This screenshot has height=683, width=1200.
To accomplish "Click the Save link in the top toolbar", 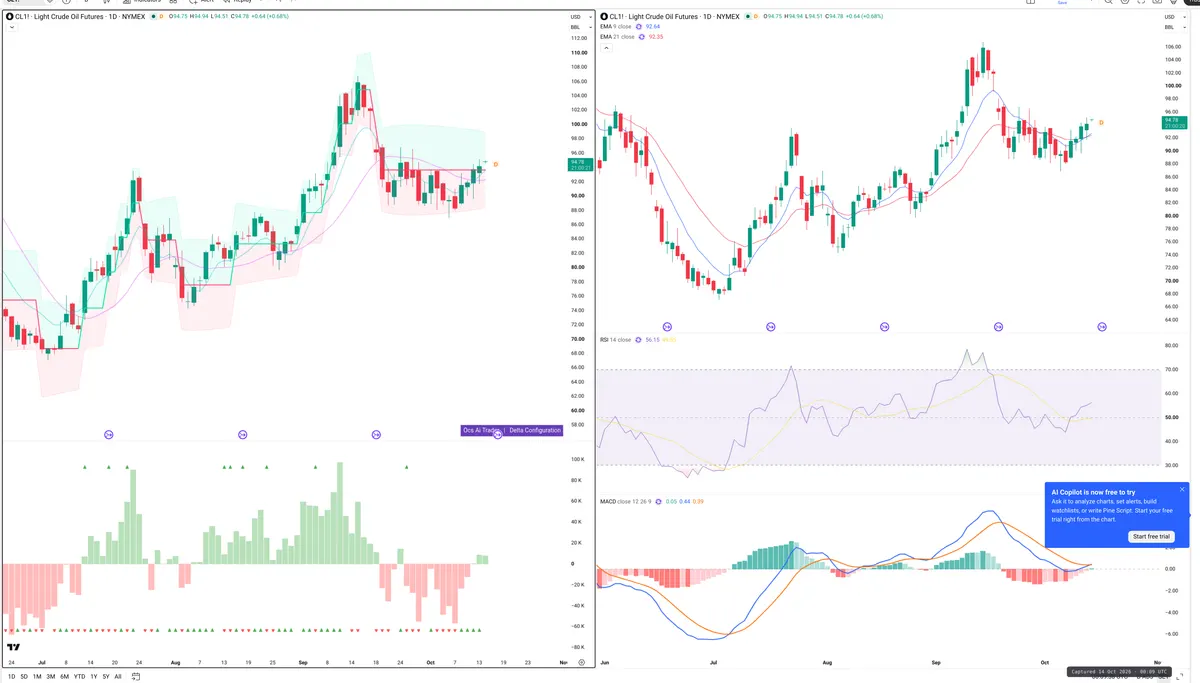I will [x=1063, y=2].
